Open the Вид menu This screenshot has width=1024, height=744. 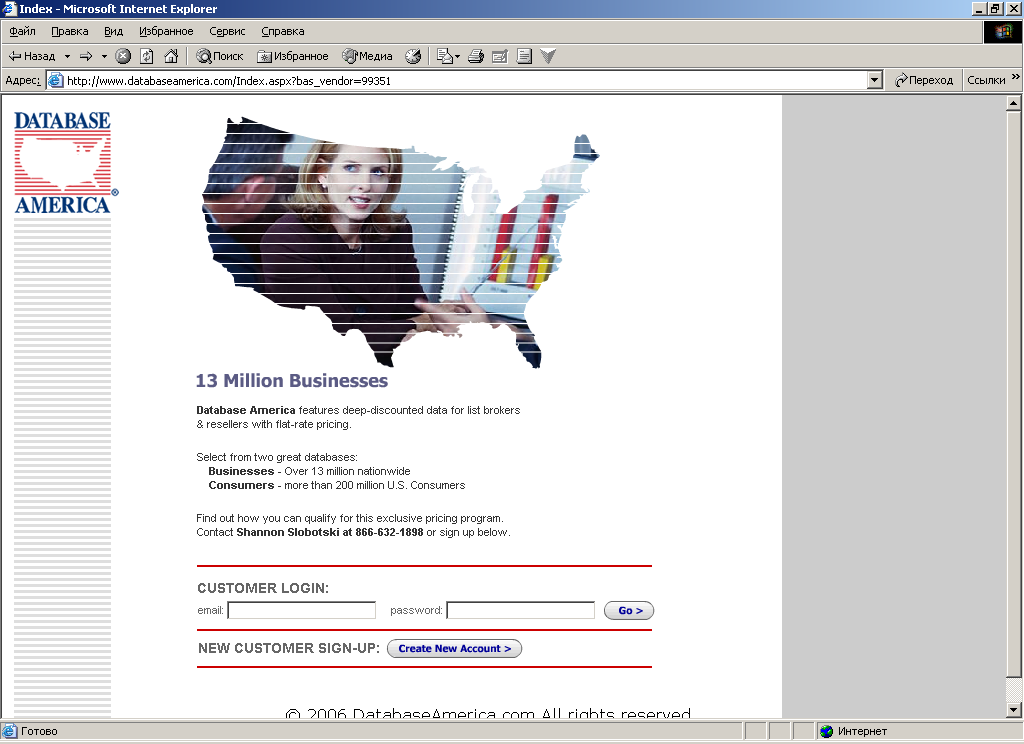pyautogui.click(x=113, y=31)
